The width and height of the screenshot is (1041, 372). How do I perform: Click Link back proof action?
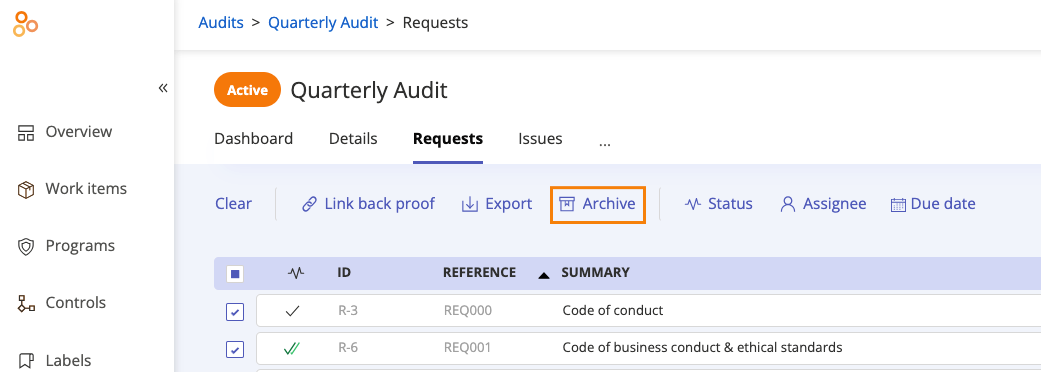pyautogui.click(x=368, y=204)
